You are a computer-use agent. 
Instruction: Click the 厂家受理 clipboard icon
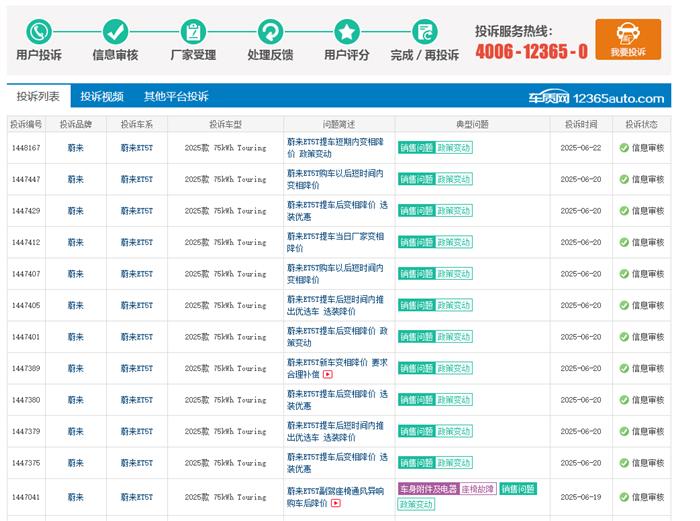pyautogui.click(x=193, y=32)
